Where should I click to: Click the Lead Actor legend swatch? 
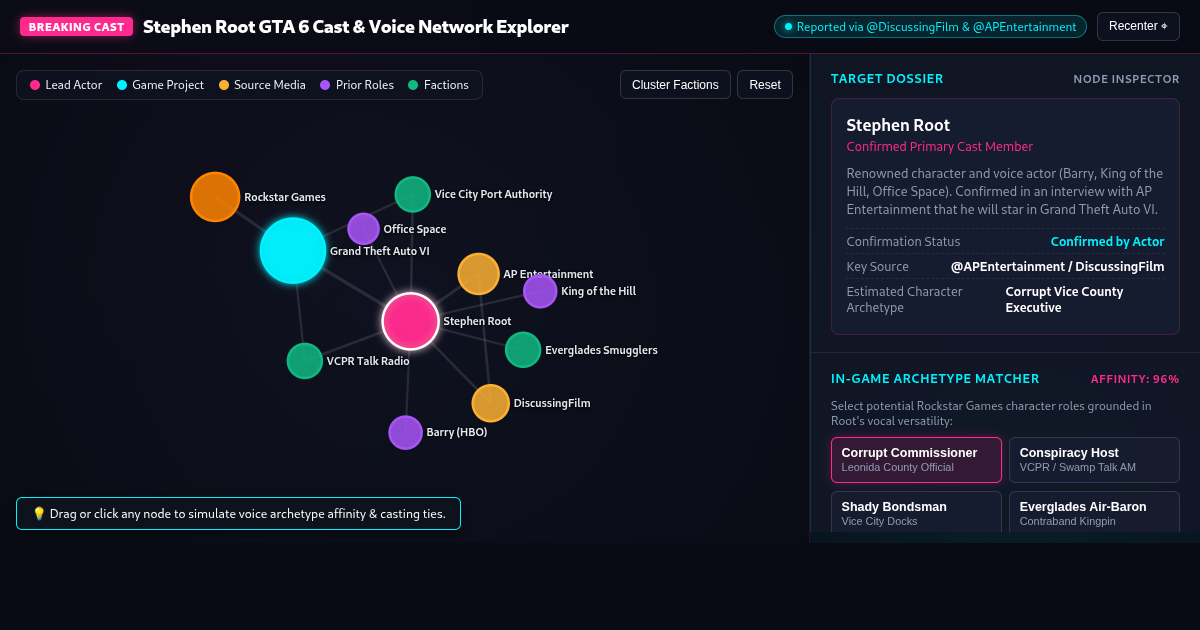pos(35,85)
